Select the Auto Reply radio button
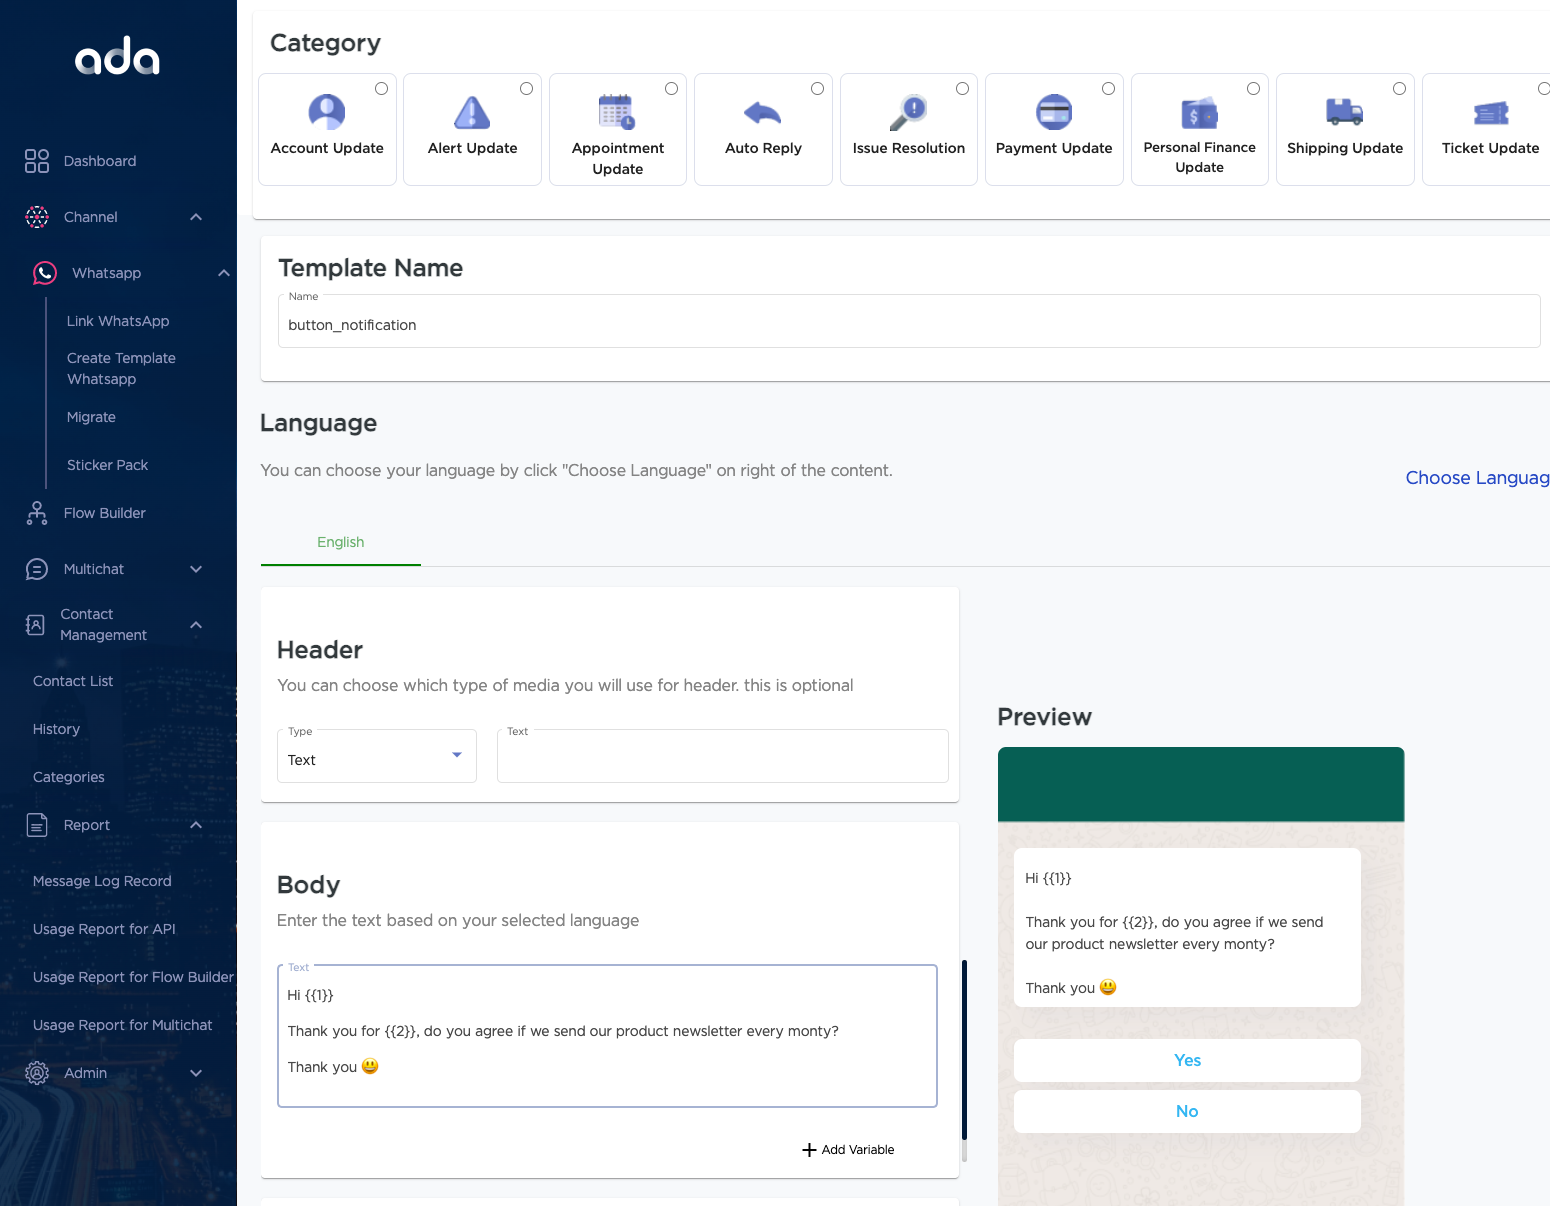1550x1206 pixels. click(x=817, y=89)
